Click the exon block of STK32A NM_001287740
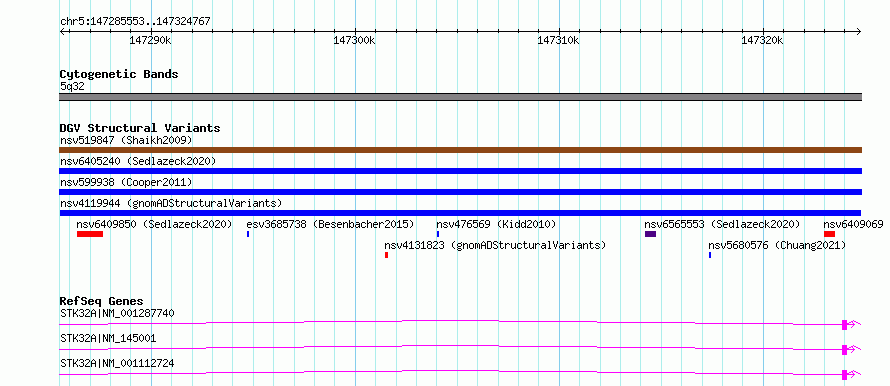Image resolution: width=890 pixels, height=386 pixels. click(845, 324)
